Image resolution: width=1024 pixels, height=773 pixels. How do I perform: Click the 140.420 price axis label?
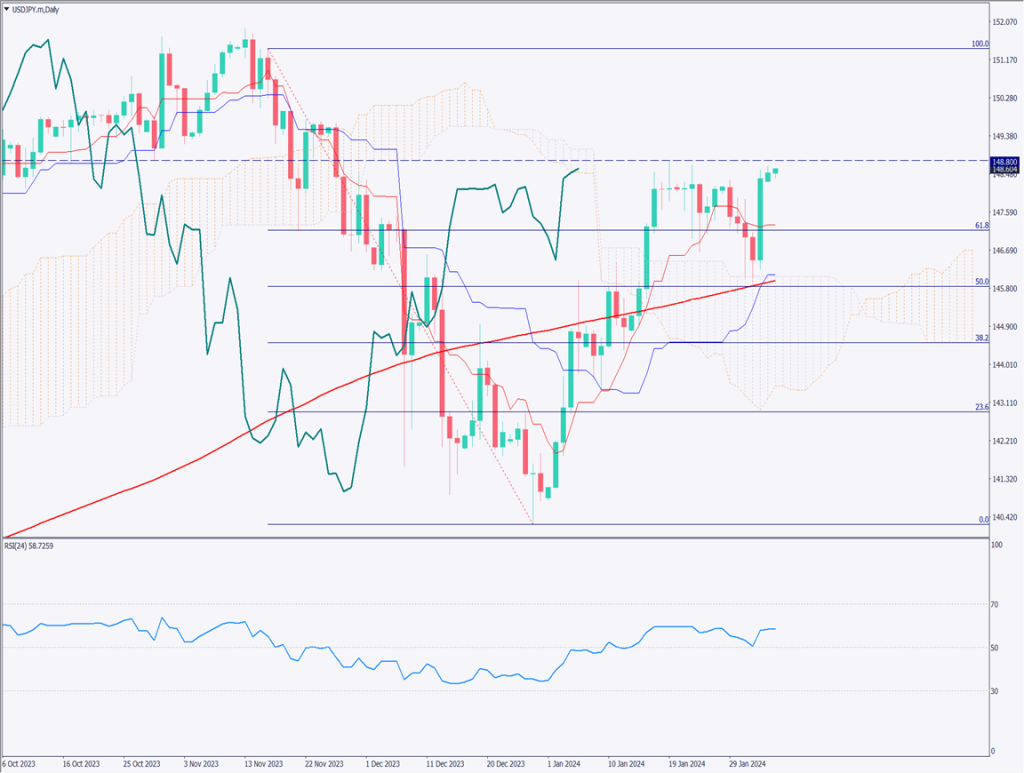click(1004, 517)
